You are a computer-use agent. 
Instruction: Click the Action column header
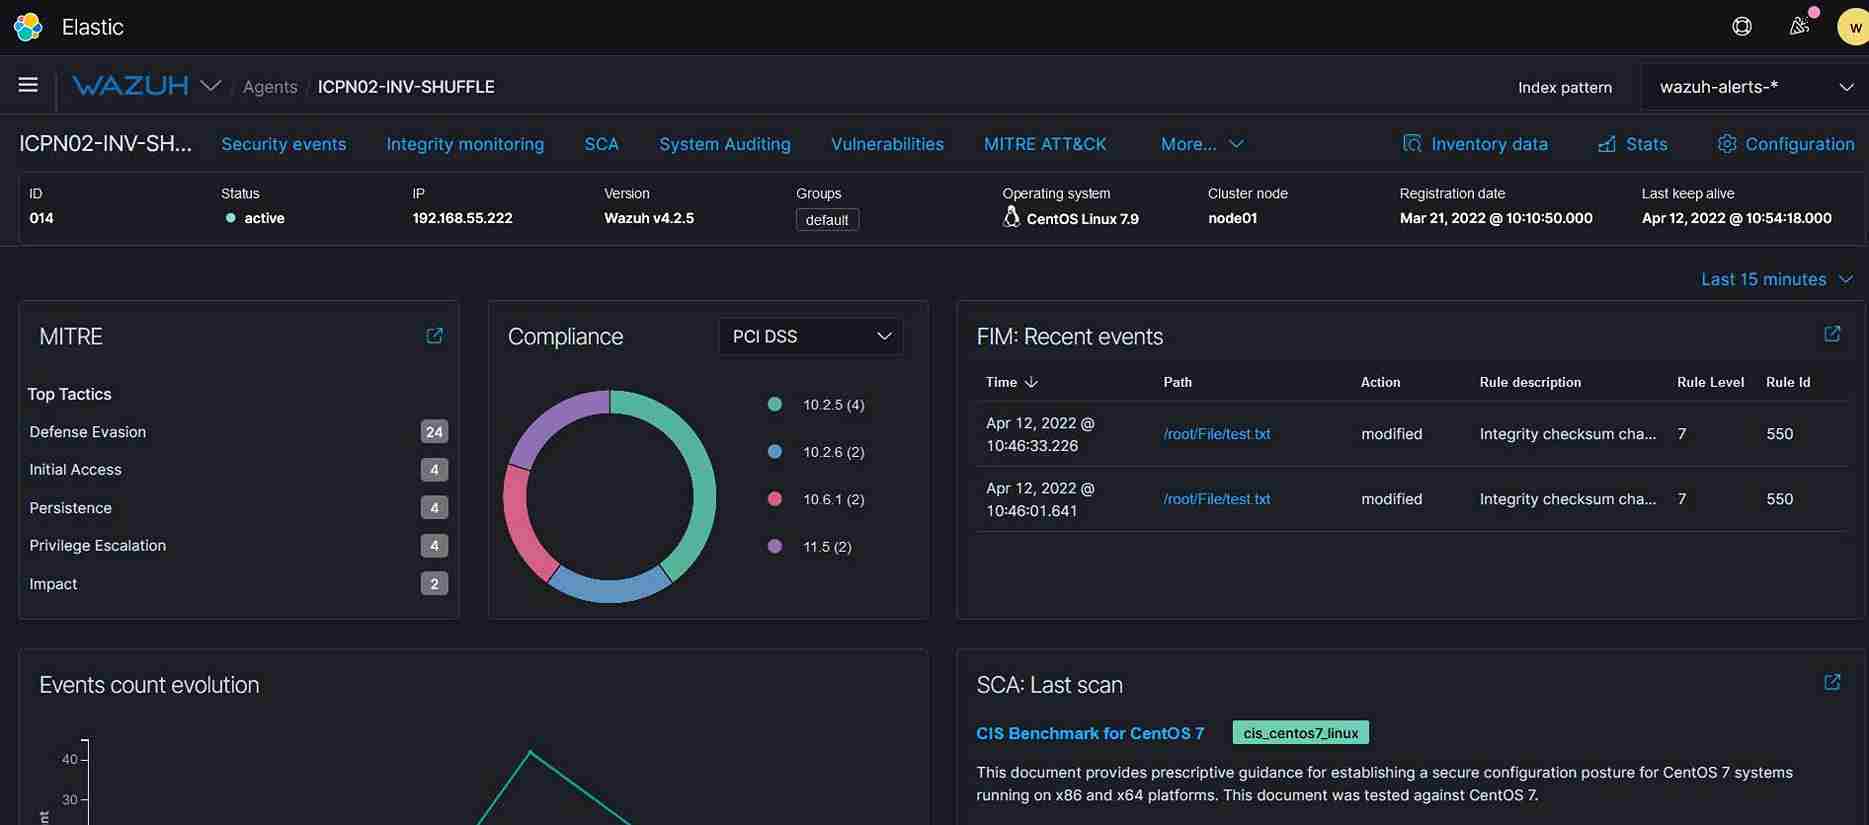(x=1380, y=382)
